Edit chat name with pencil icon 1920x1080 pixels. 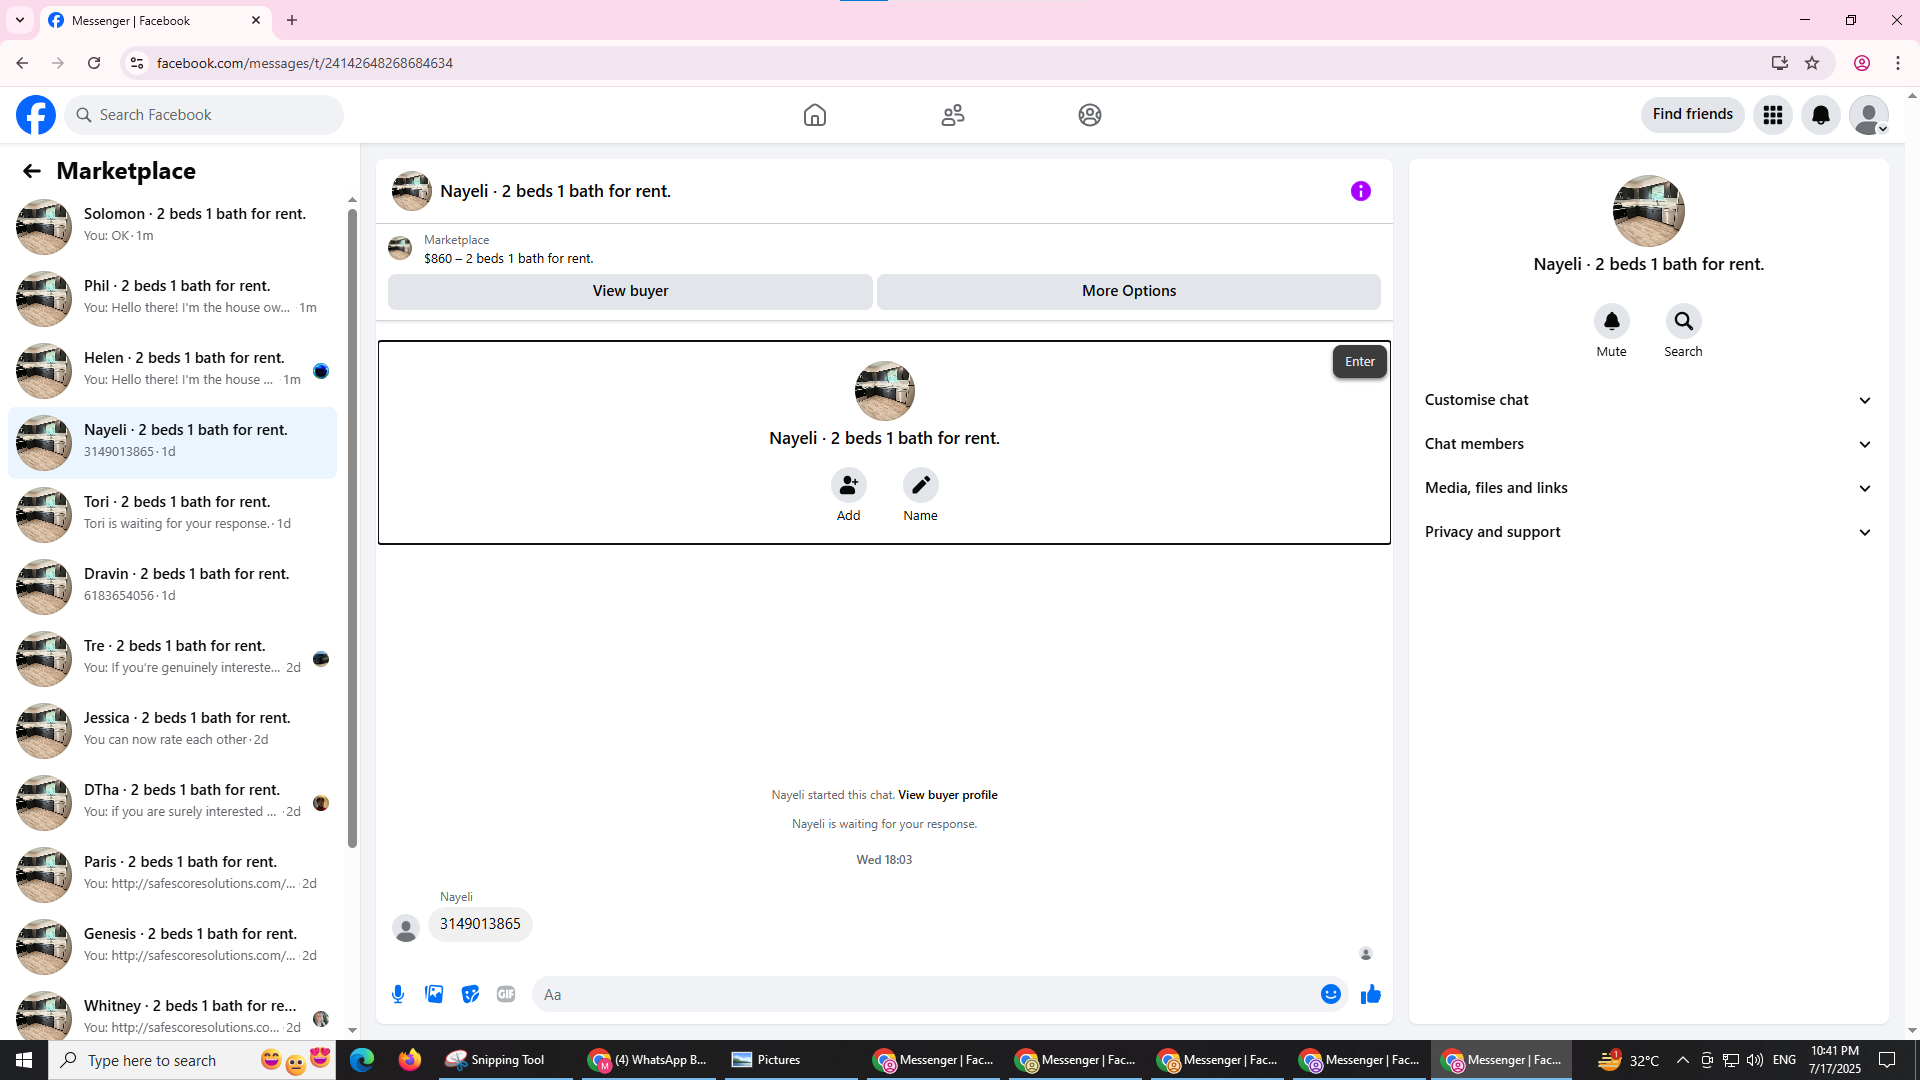921,486
